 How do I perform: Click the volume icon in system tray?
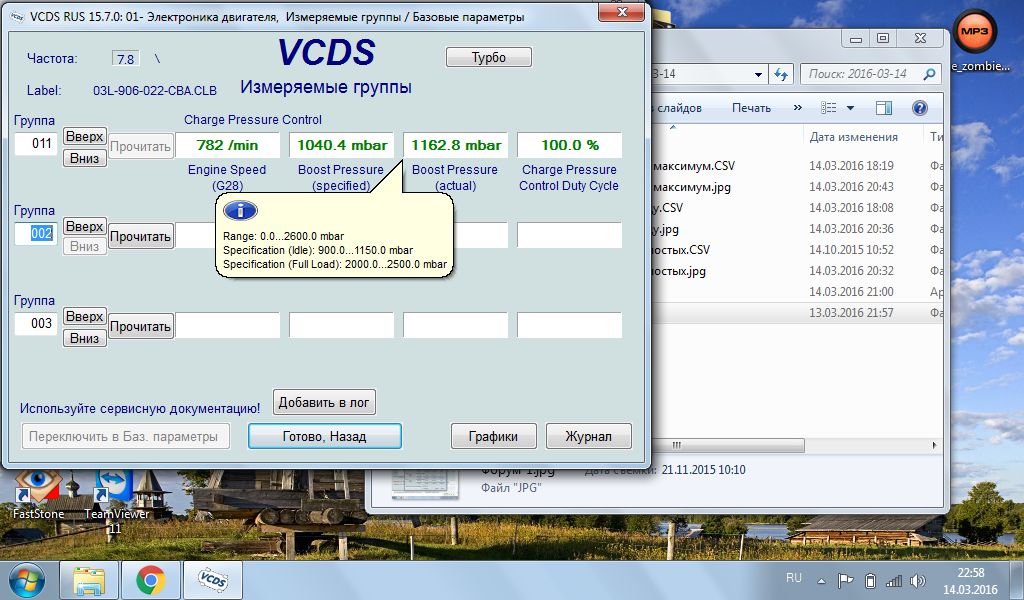coord(917,580)
